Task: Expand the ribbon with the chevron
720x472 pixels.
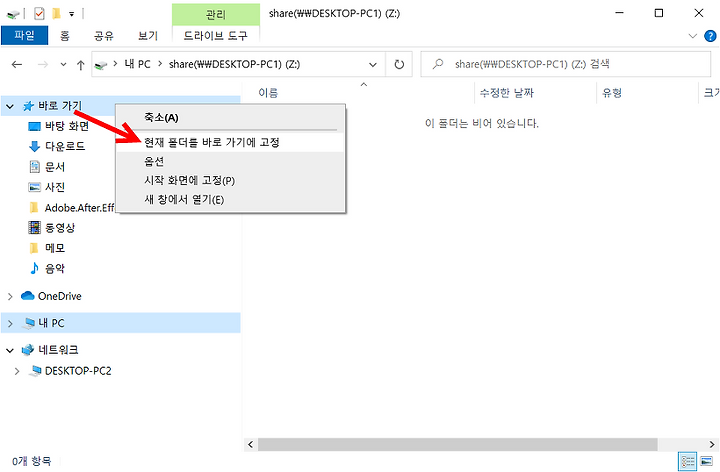Action: click(692, 36)
